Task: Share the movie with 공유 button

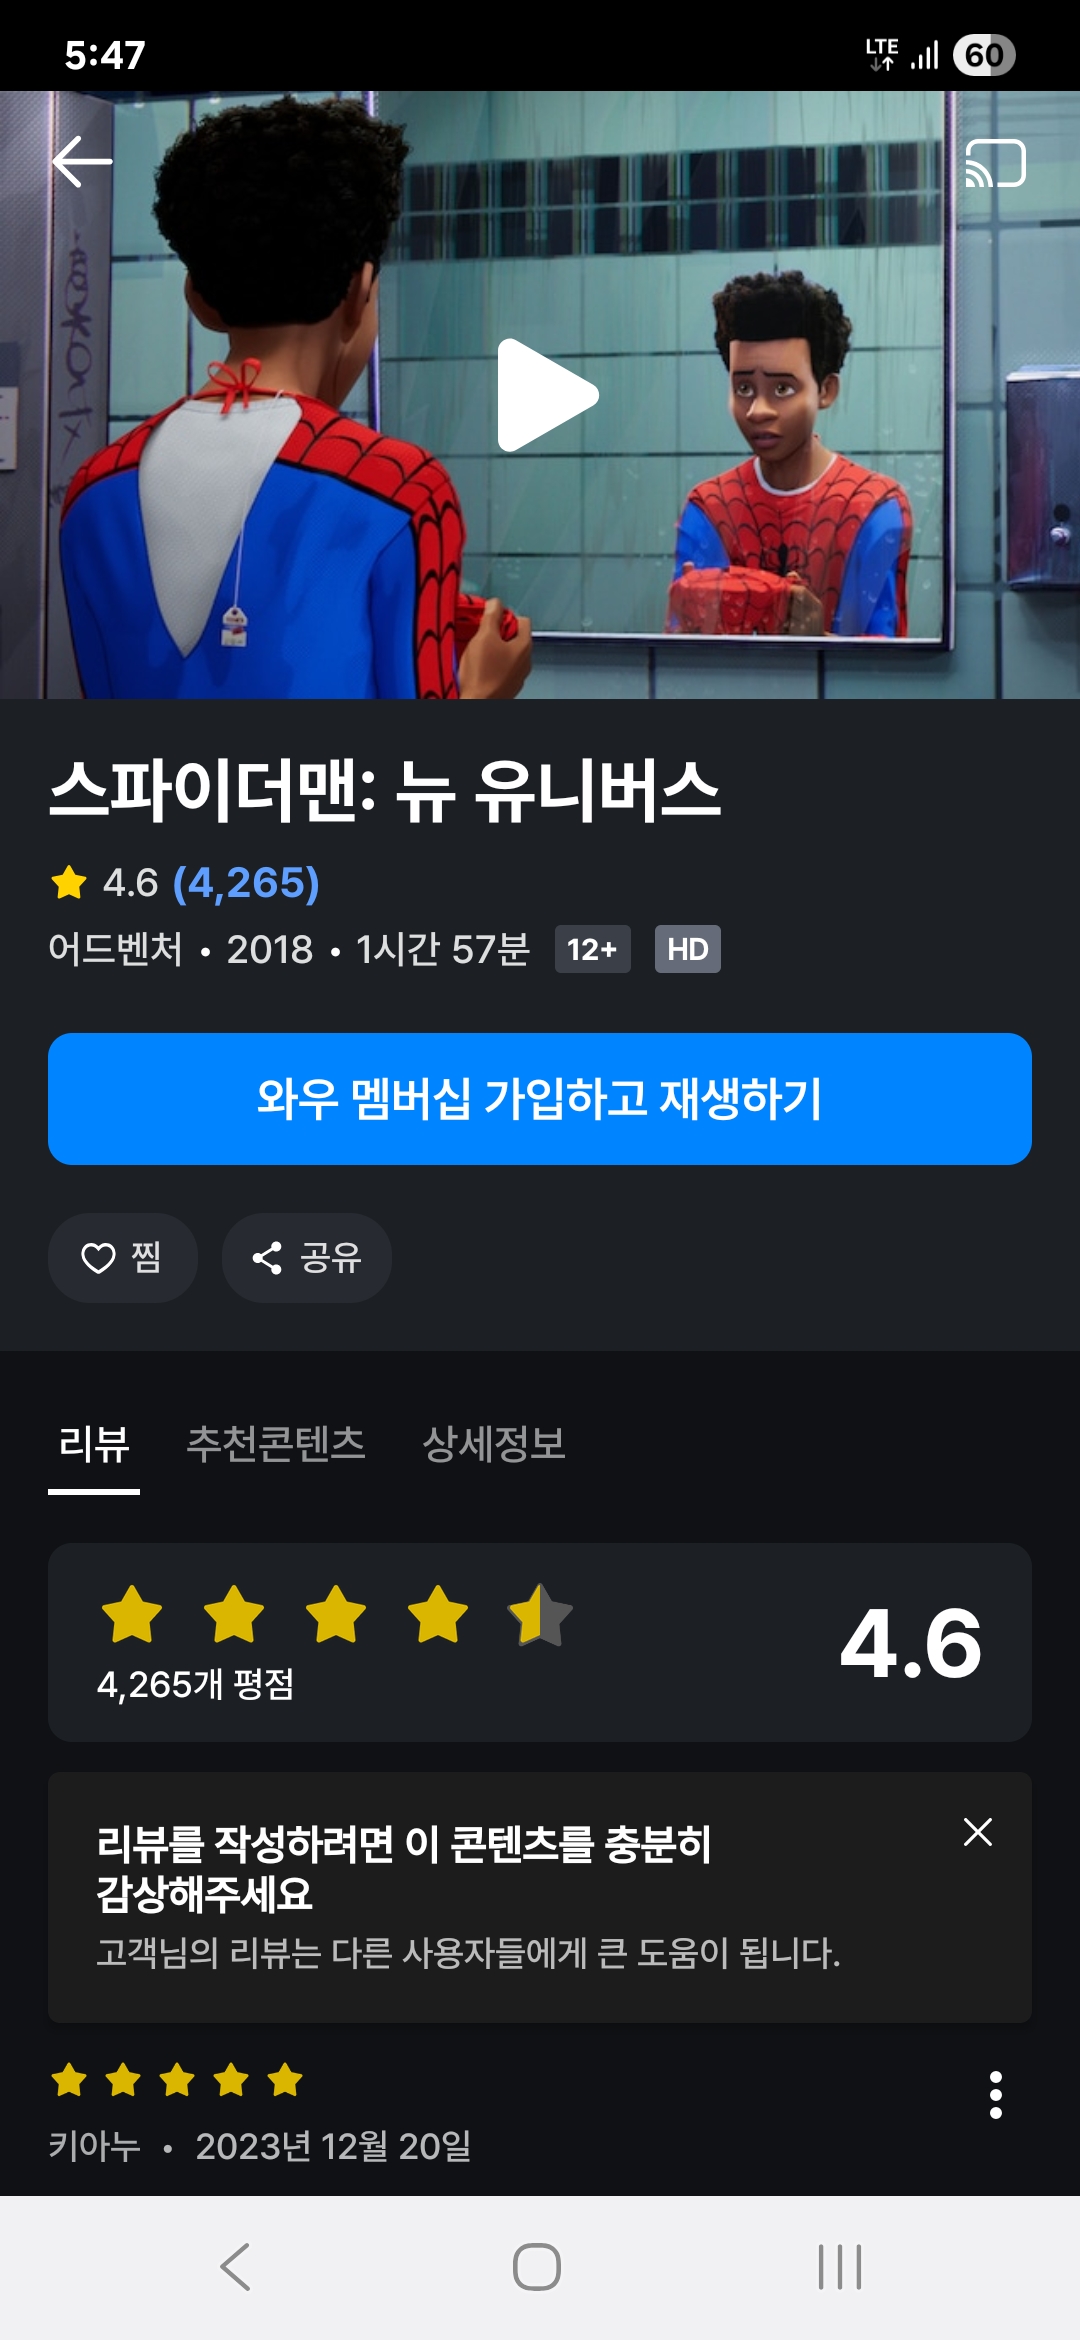Action: pos(307,1258)
